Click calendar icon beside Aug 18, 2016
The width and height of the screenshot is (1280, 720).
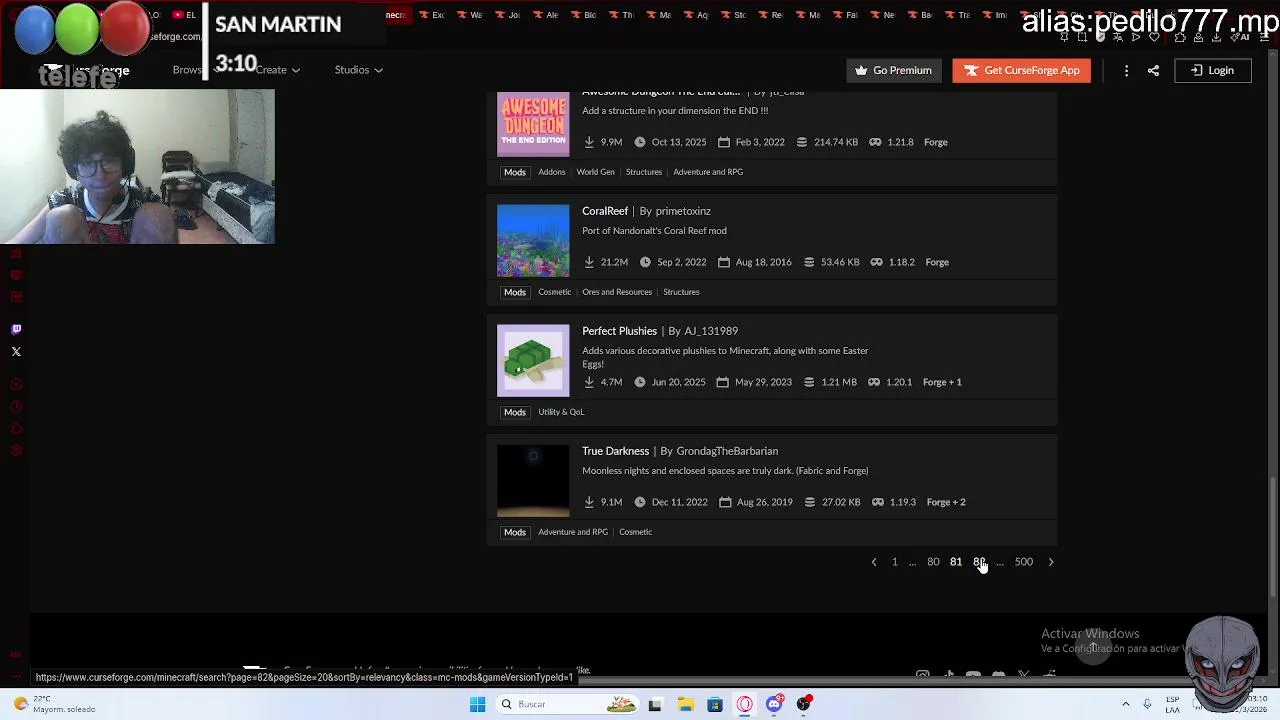(724, 262)
